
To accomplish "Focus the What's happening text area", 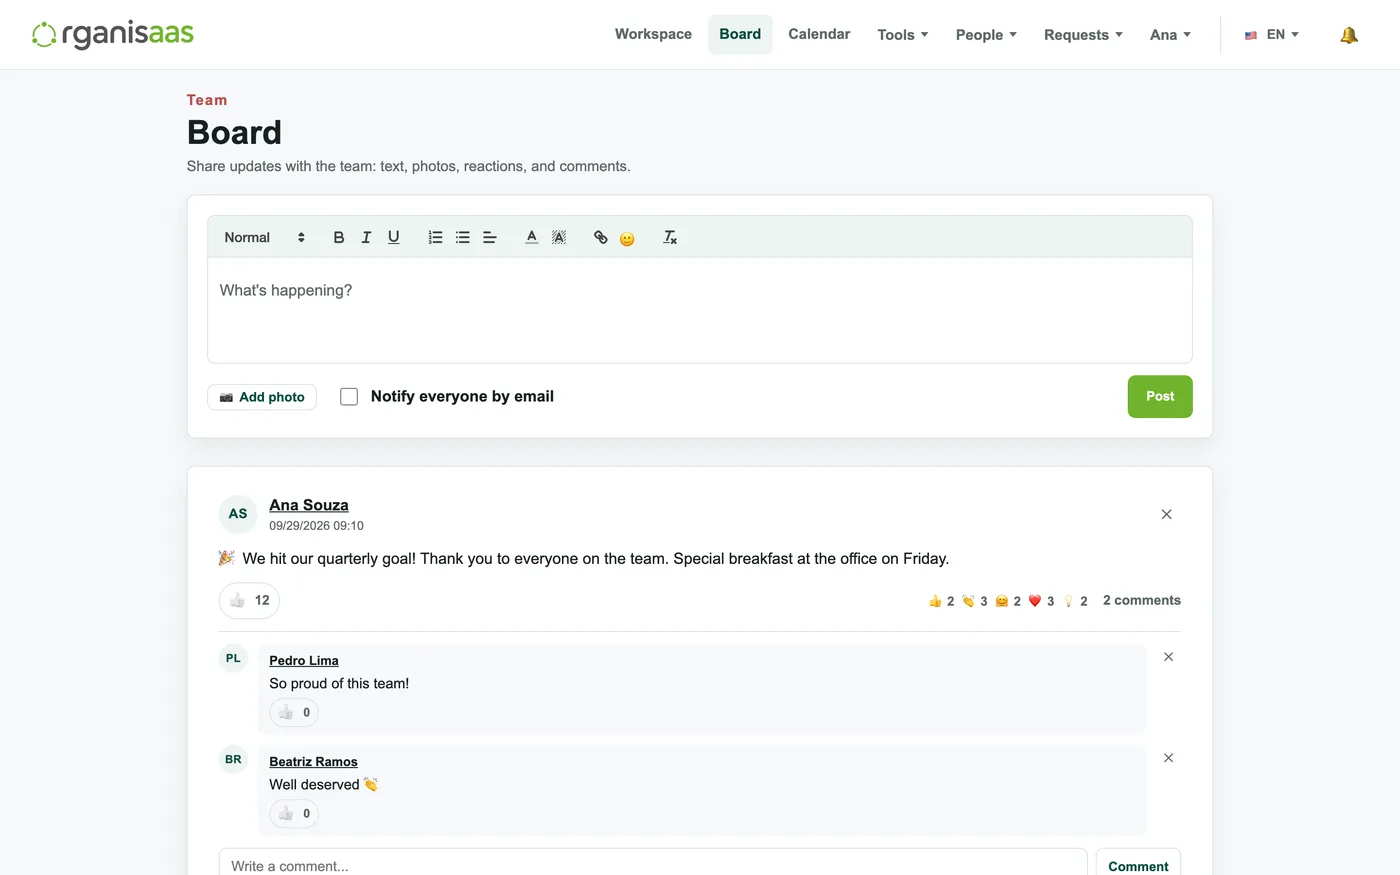I will pos(700,311).
